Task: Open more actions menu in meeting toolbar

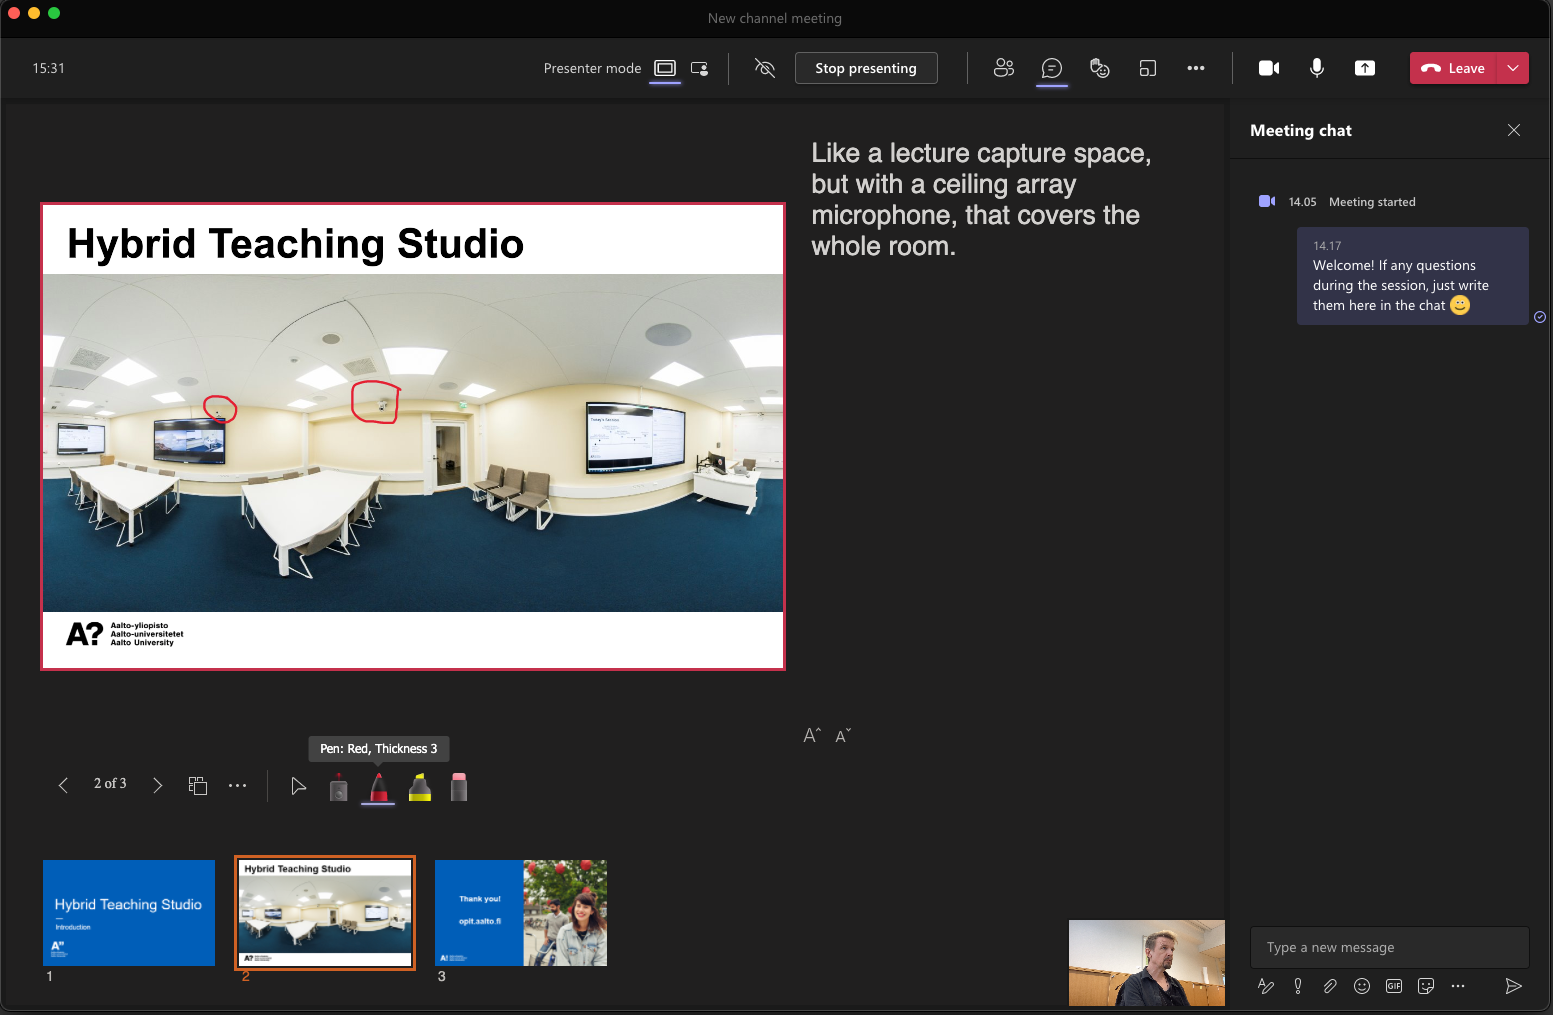Action: pyautogui.click(x=1196, y=68)
